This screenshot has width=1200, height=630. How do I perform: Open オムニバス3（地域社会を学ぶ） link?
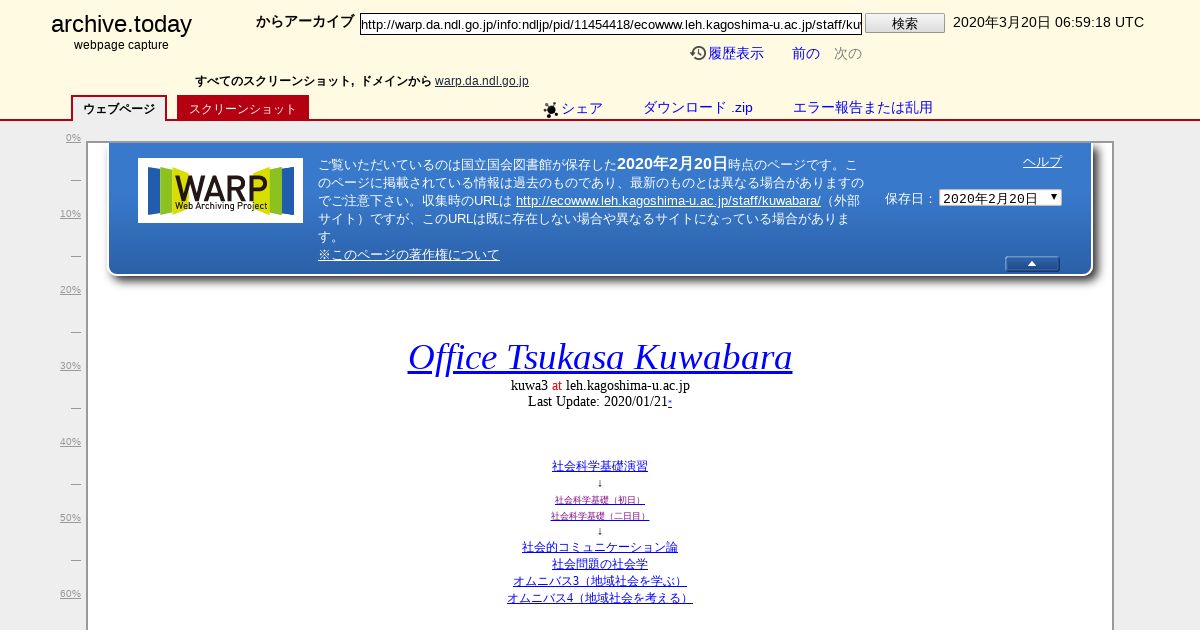point(600,581)
